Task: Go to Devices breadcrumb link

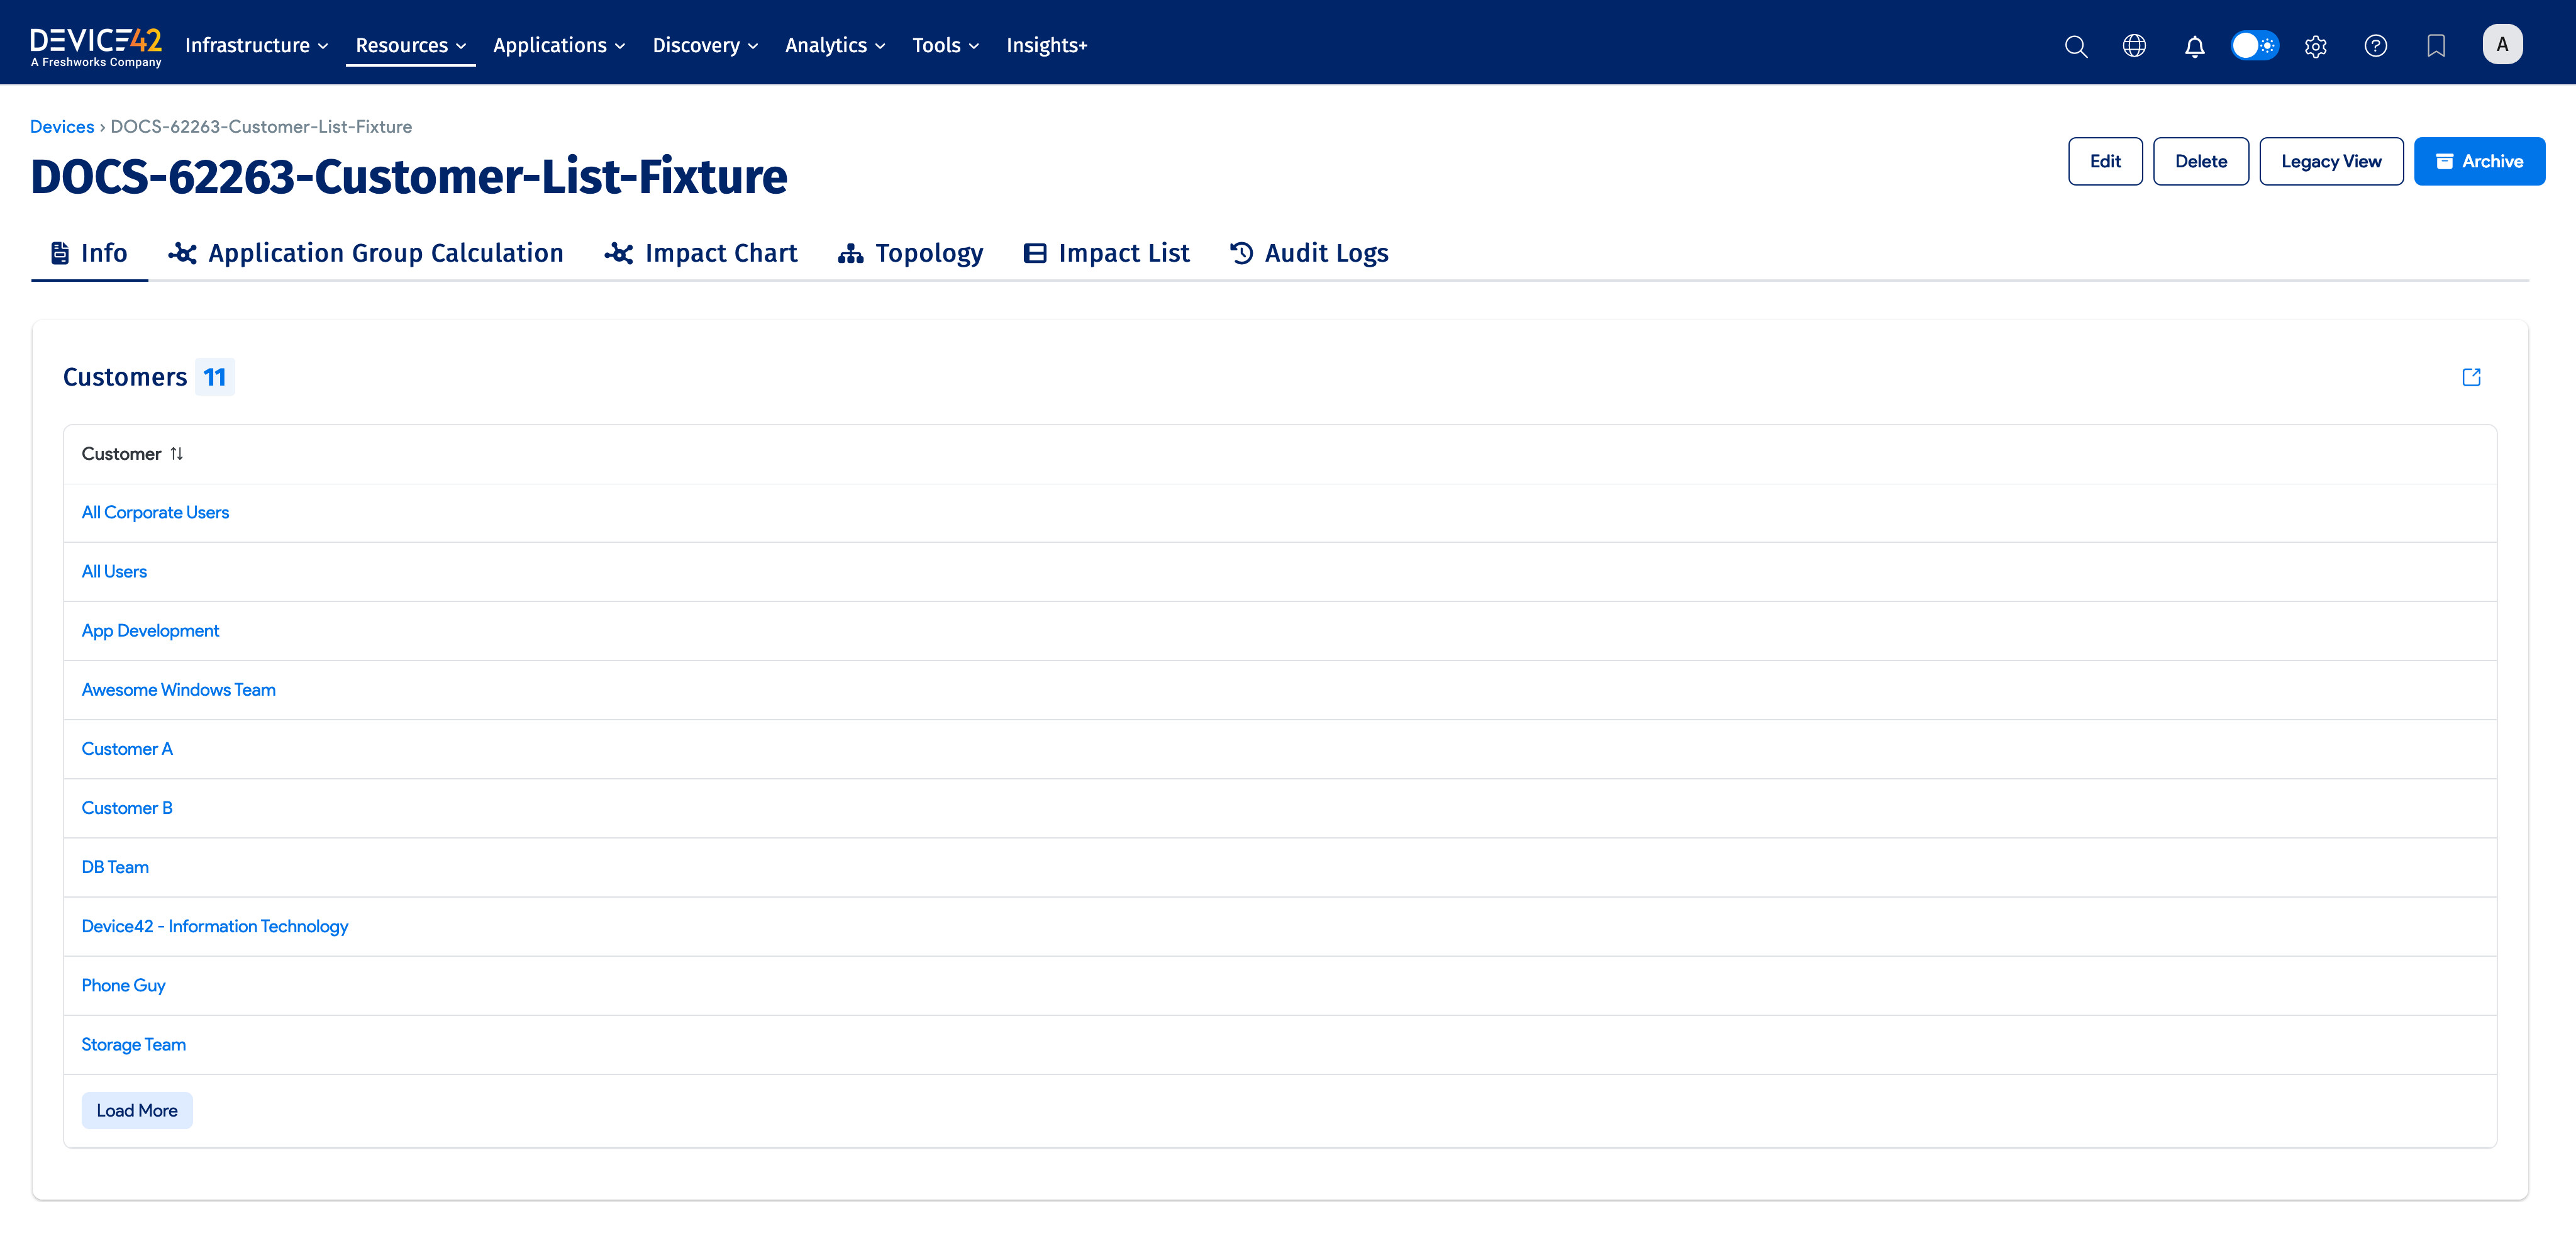Action: (62, 127)
